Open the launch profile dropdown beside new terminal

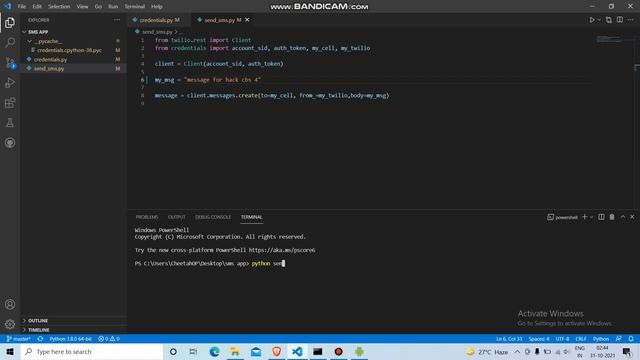[x=591, y=217]
